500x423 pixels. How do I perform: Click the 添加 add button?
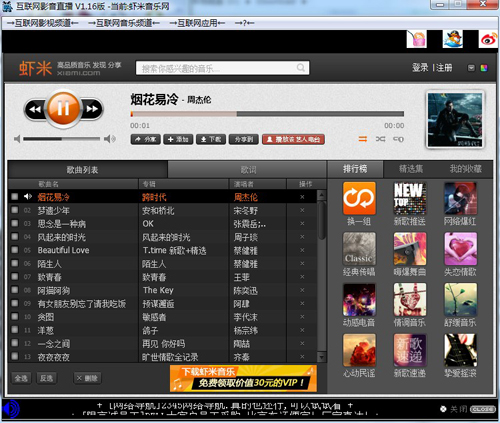pyautogui.click(x=178, y=139)
